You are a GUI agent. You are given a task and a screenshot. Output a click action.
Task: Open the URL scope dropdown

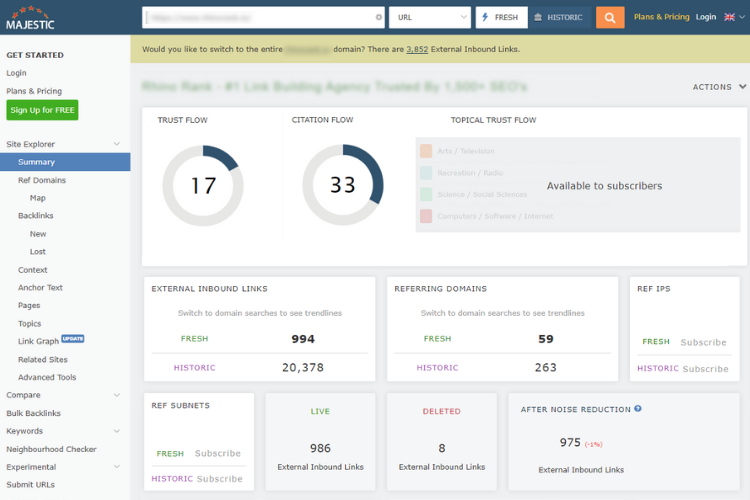[430, 17]
